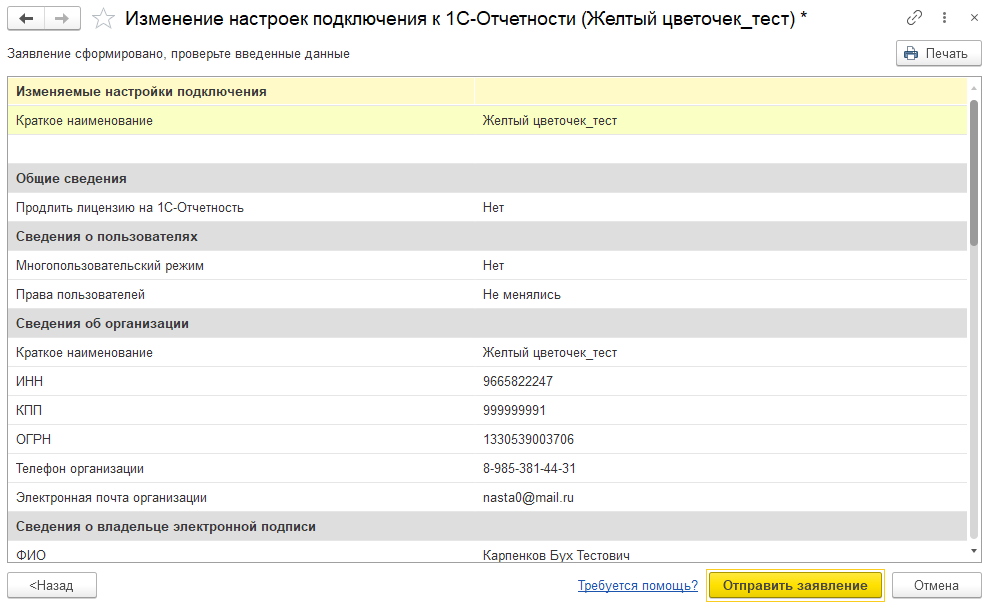This screenshot has width=996, height=609.
Task: Select the КПП value 999999991
Action: (513, 410)
